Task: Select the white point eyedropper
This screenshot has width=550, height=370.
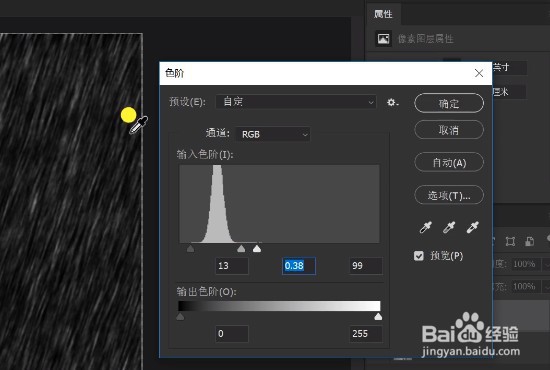Action: pos(472,227)
